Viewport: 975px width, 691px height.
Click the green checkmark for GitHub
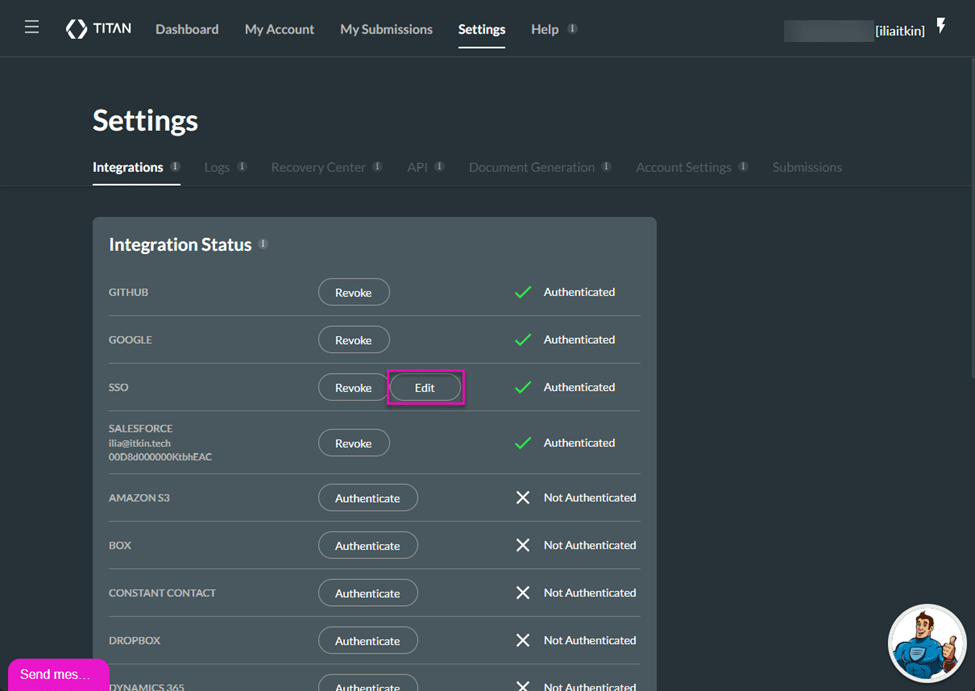pyautogui.click(x=523, y=292)
